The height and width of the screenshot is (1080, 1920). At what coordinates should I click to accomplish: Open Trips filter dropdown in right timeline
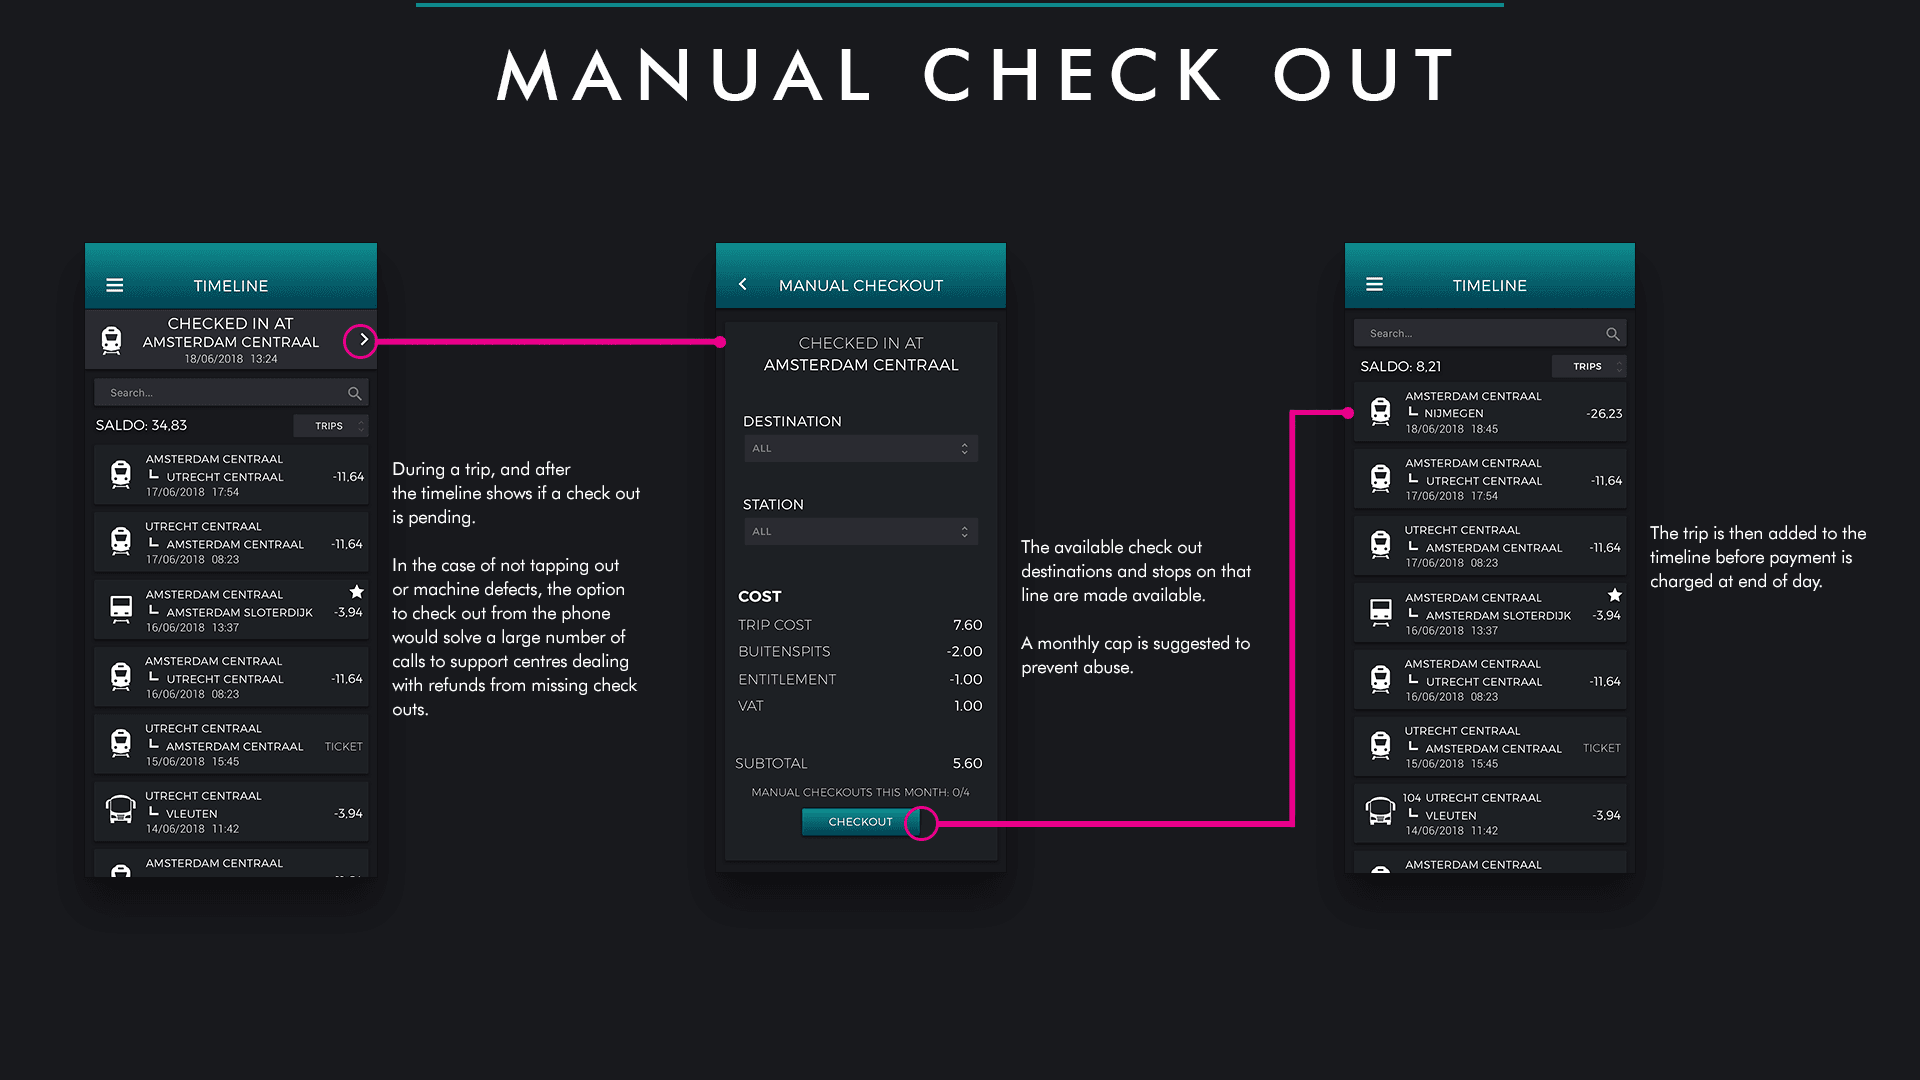pyautogui.click(x=1590, y=367)
